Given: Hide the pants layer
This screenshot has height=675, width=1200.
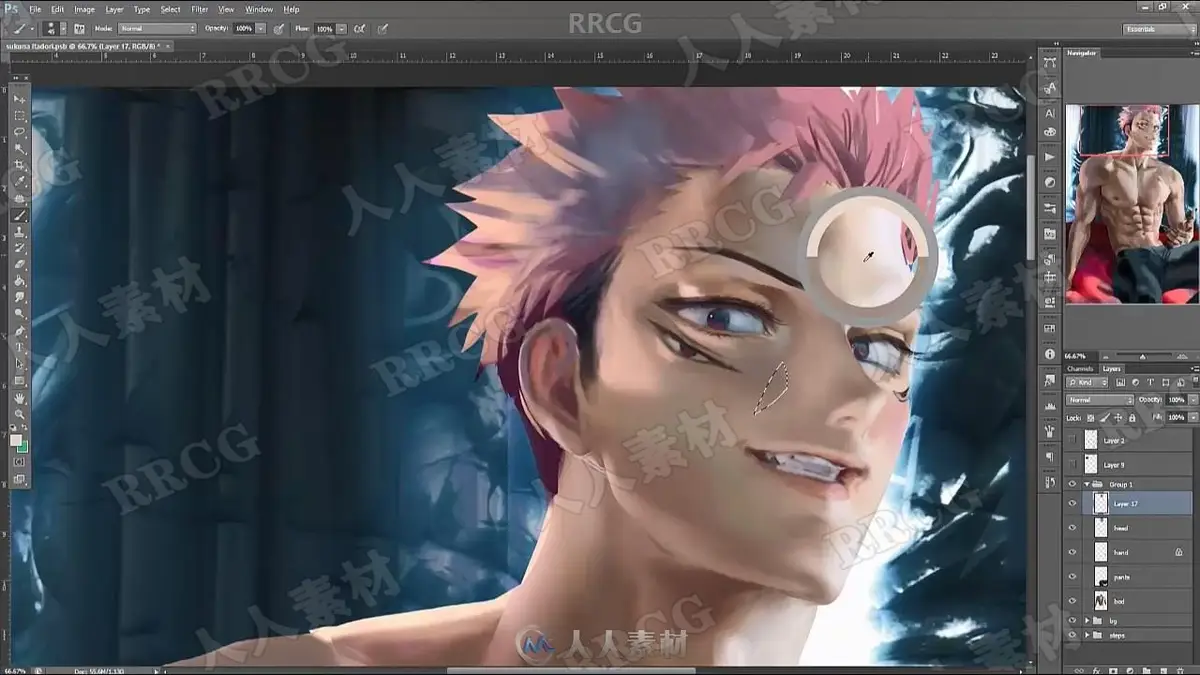Looking at the screenshot, I should (1072, 577).
